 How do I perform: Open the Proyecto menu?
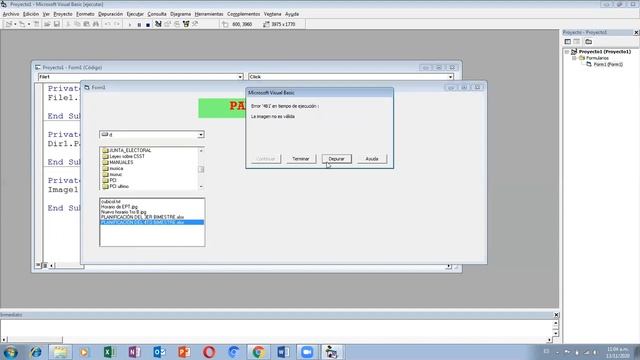point(63,14)
